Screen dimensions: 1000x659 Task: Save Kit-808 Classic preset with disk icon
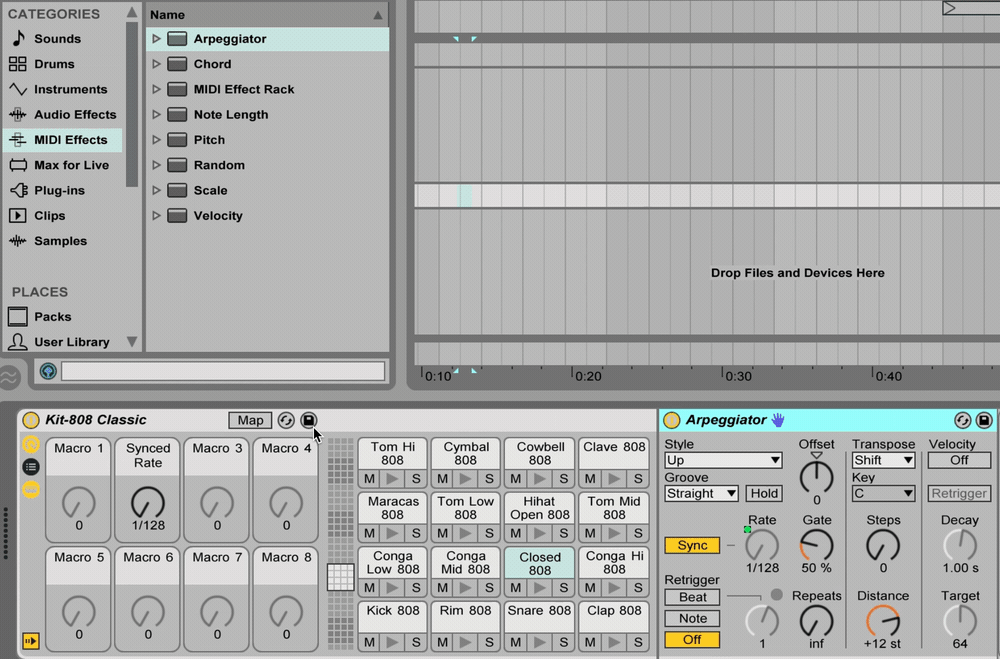click(x=308, y=420)
